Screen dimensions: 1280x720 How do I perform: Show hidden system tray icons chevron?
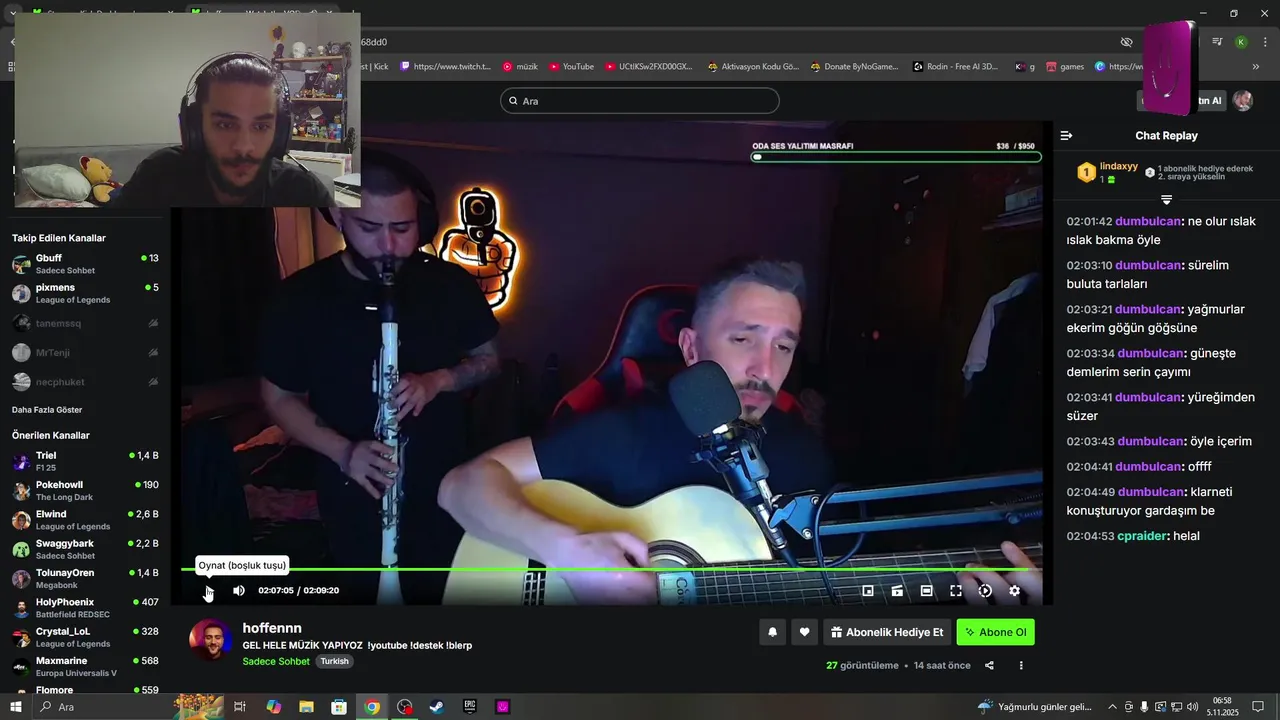click(1112, 707)
